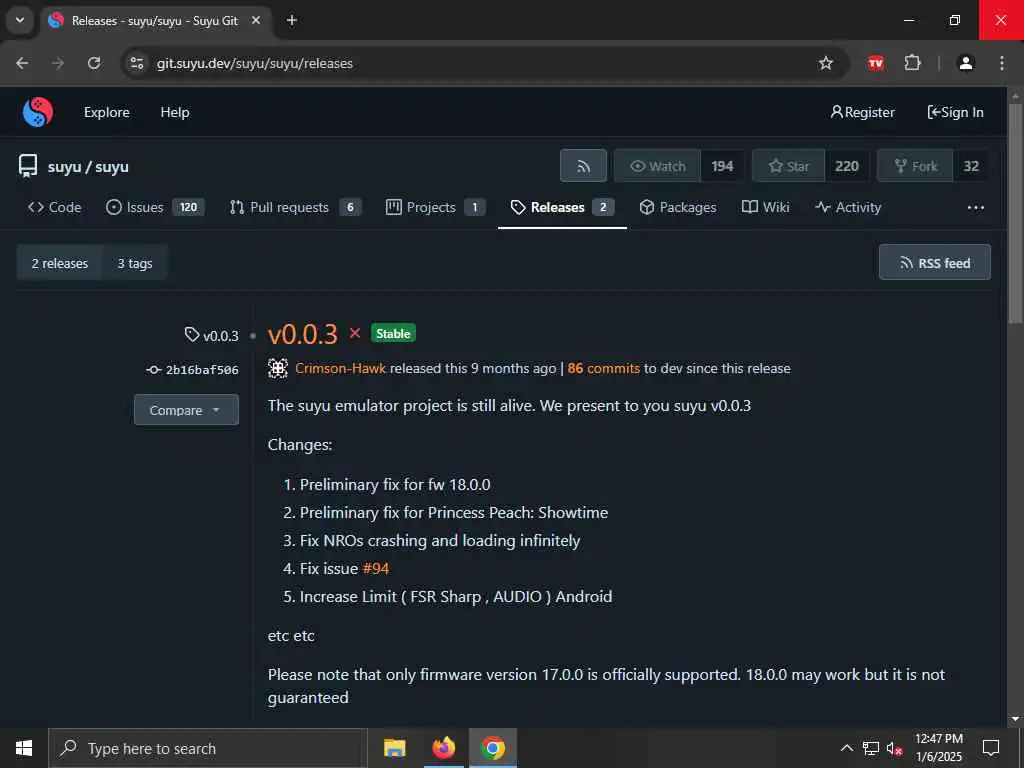Bookmark this page with the star icon
This screenshot has height=768, width=1024.
(x=825, y=63)
